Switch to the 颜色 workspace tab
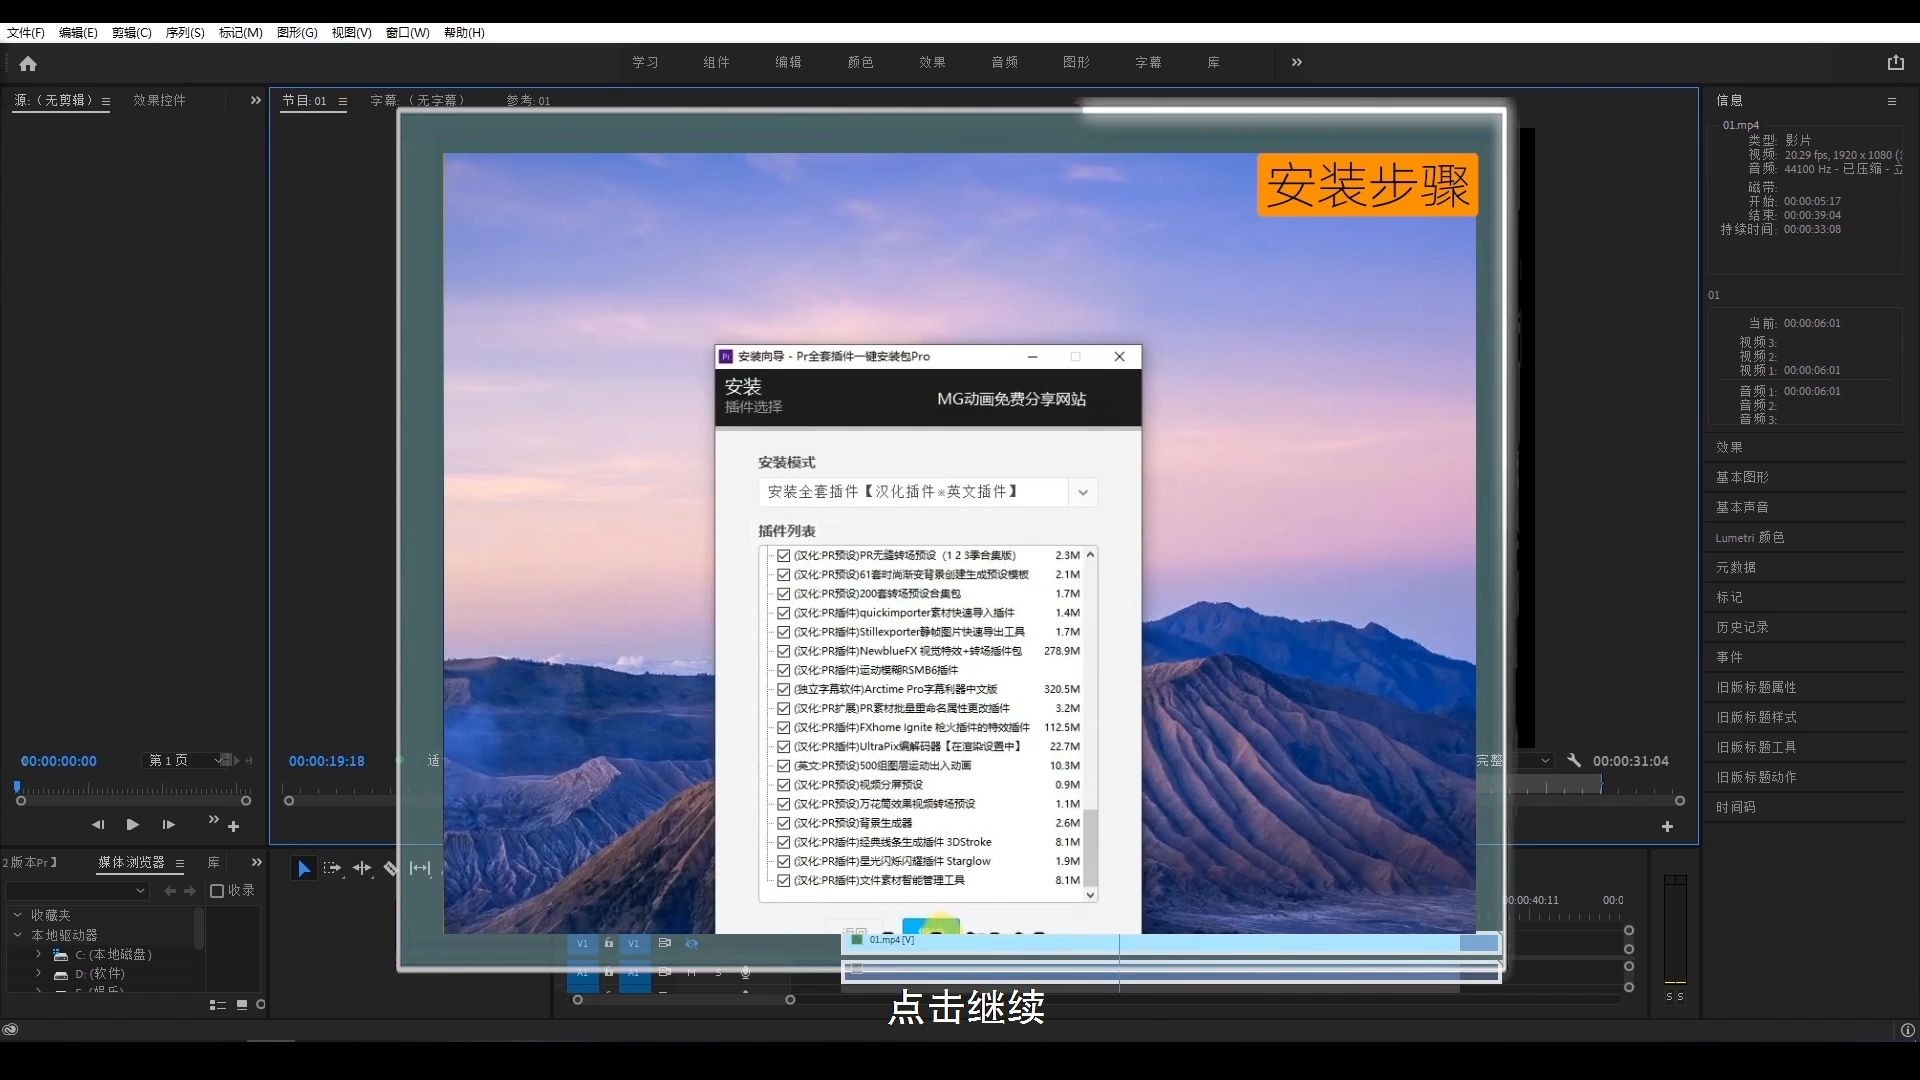1920x1080 pixels. click(x=861, y=62)
